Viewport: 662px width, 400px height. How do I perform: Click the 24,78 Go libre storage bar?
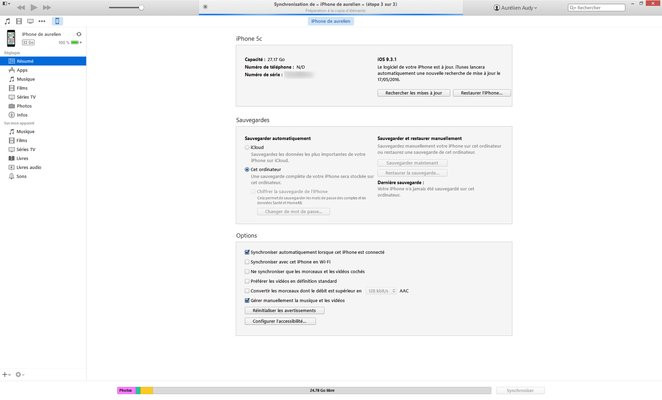[x=322, y=391]
